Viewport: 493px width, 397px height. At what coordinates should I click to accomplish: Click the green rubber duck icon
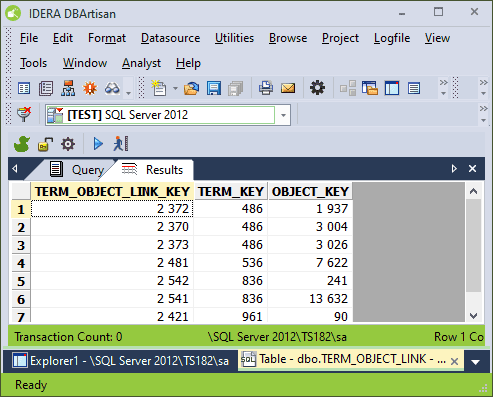pos(22,144)
